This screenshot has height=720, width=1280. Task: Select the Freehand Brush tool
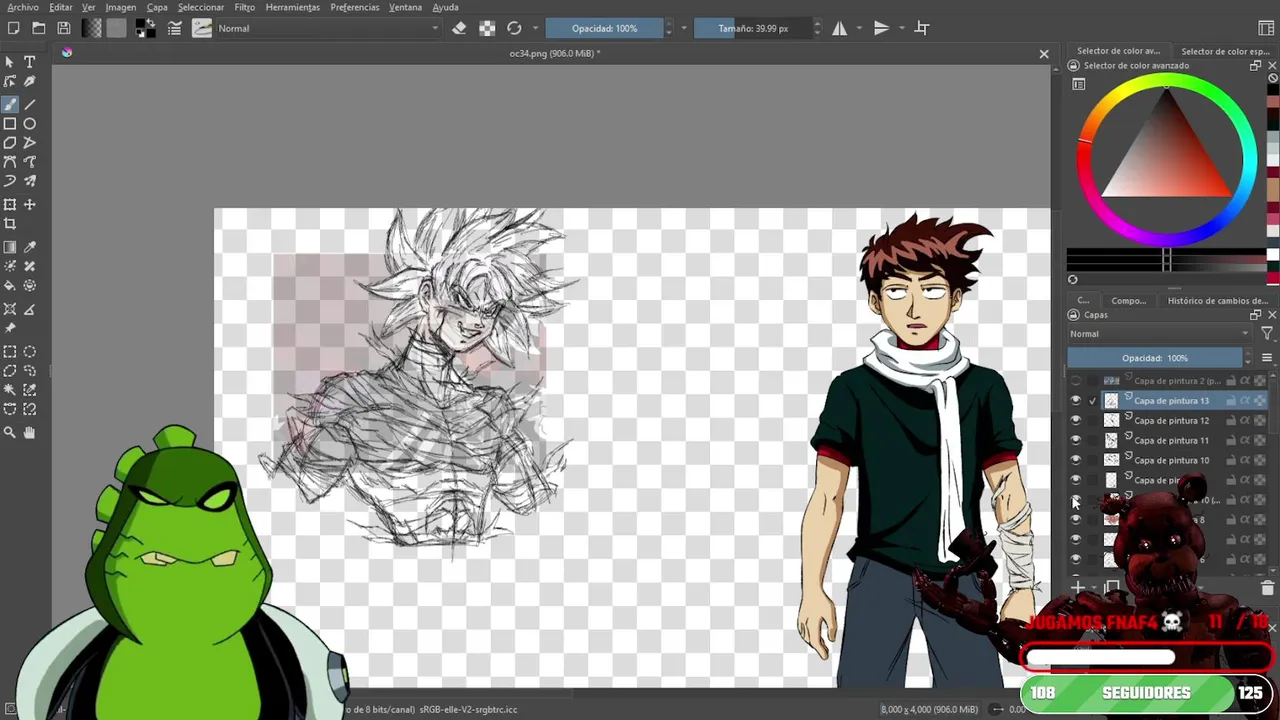pyautogui.click(x=10, y=104)
